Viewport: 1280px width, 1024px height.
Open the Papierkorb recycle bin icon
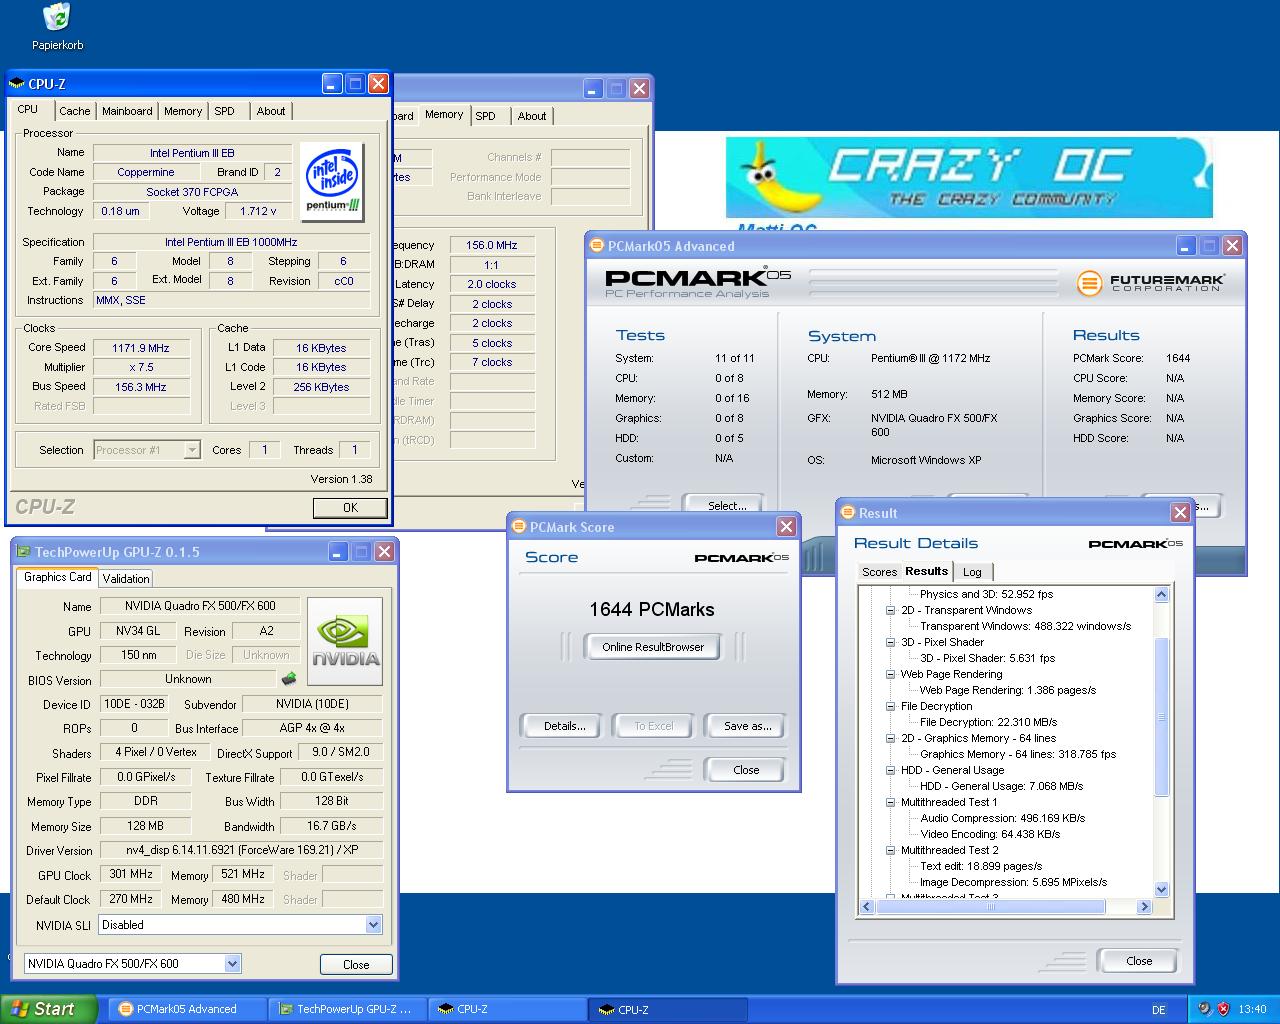[57, 27]
